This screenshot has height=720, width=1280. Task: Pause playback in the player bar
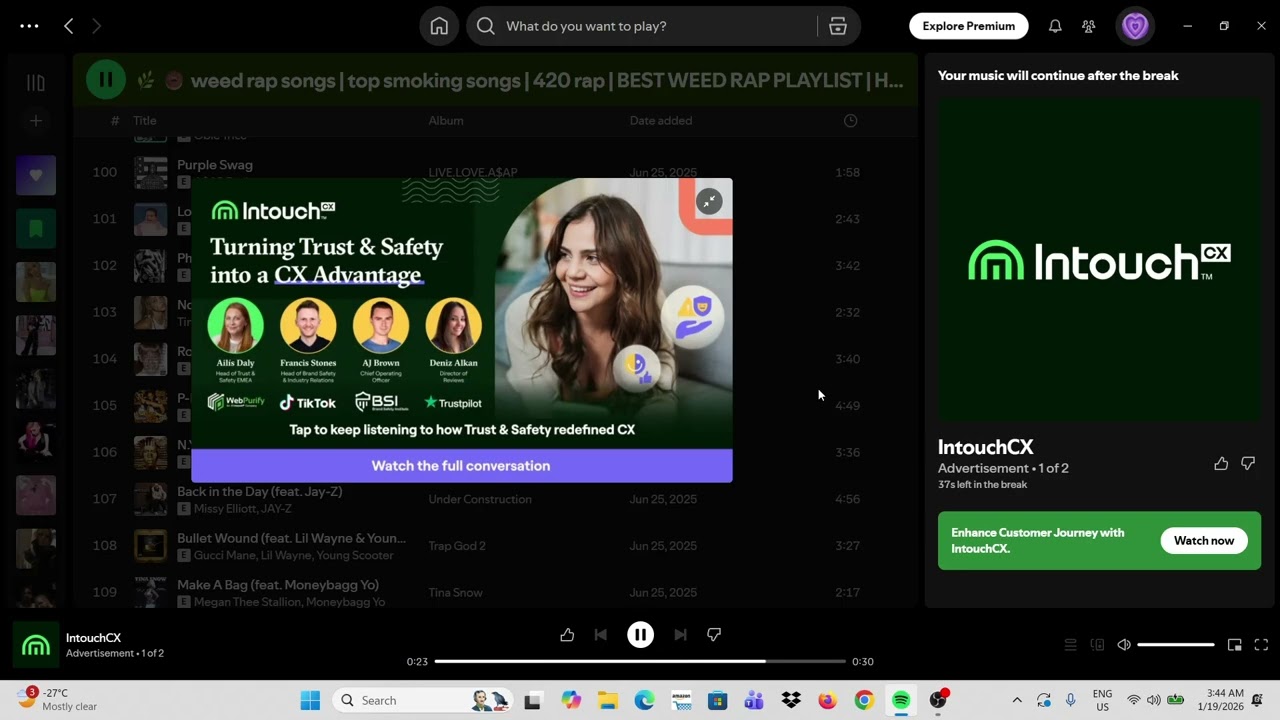pos(640,635)
